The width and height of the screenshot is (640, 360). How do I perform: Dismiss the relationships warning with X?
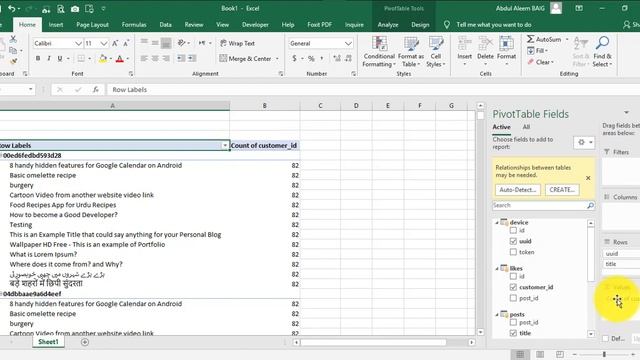click(588, 178)
